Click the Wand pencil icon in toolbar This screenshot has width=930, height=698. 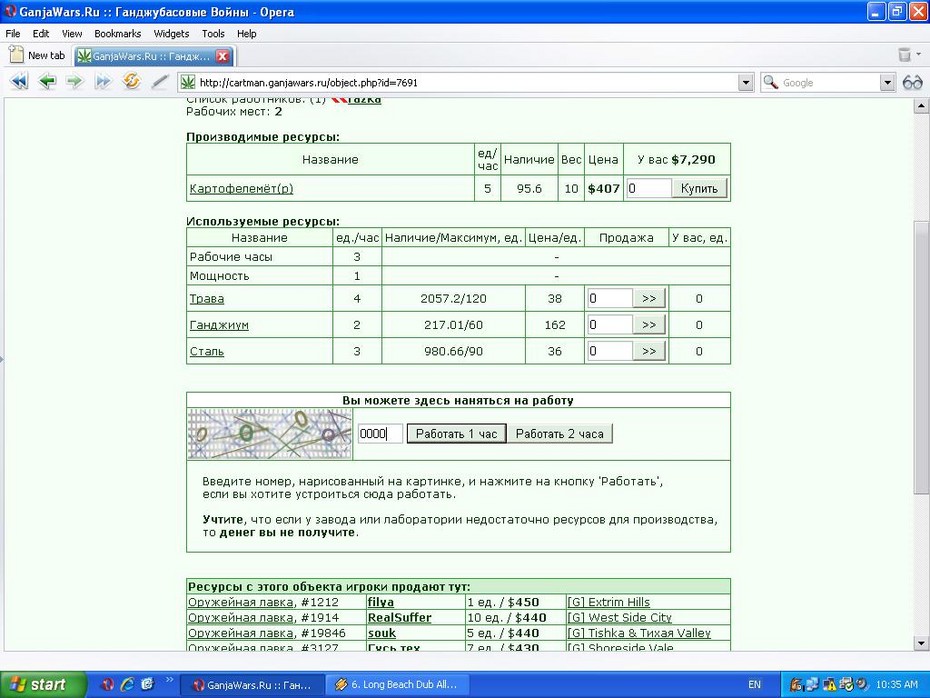[160, 81]
